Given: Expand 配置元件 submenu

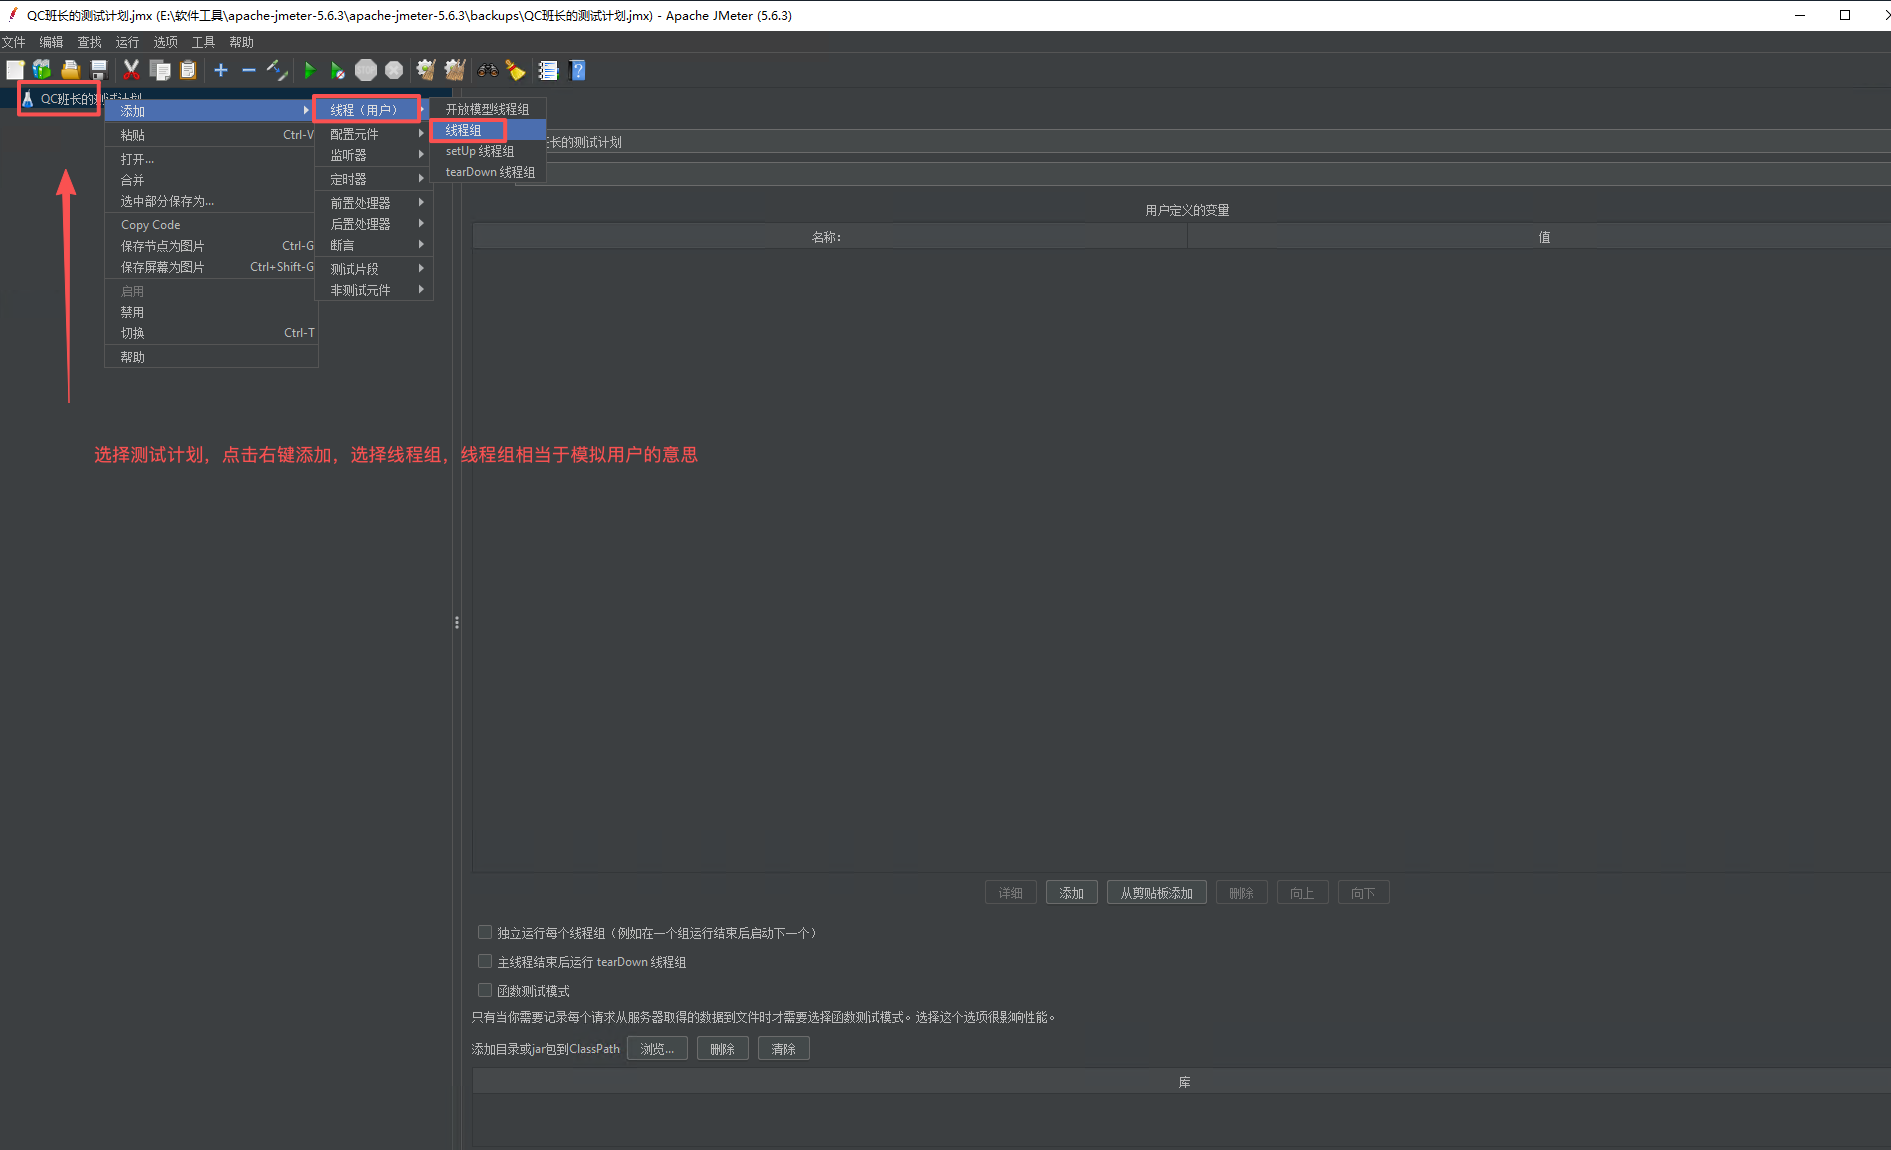Looking at the screenshot, I should point(373,134).
